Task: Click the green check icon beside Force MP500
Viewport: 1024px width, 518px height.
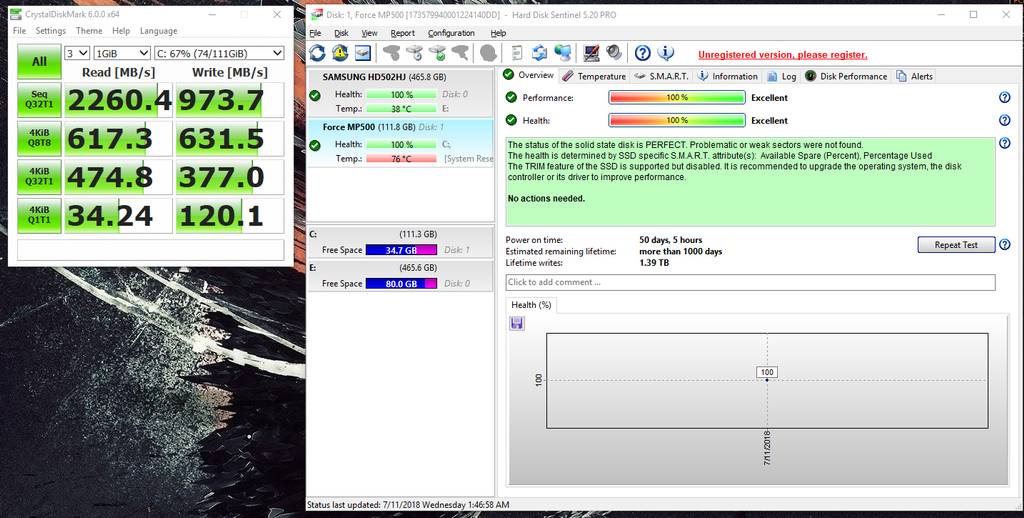Action: 315,145
